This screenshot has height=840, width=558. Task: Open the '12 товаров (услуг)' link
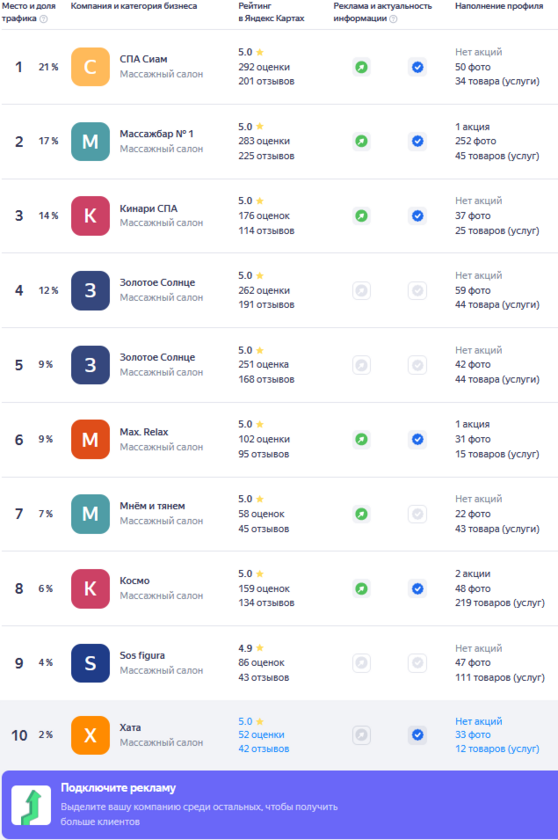pos(497,748)
